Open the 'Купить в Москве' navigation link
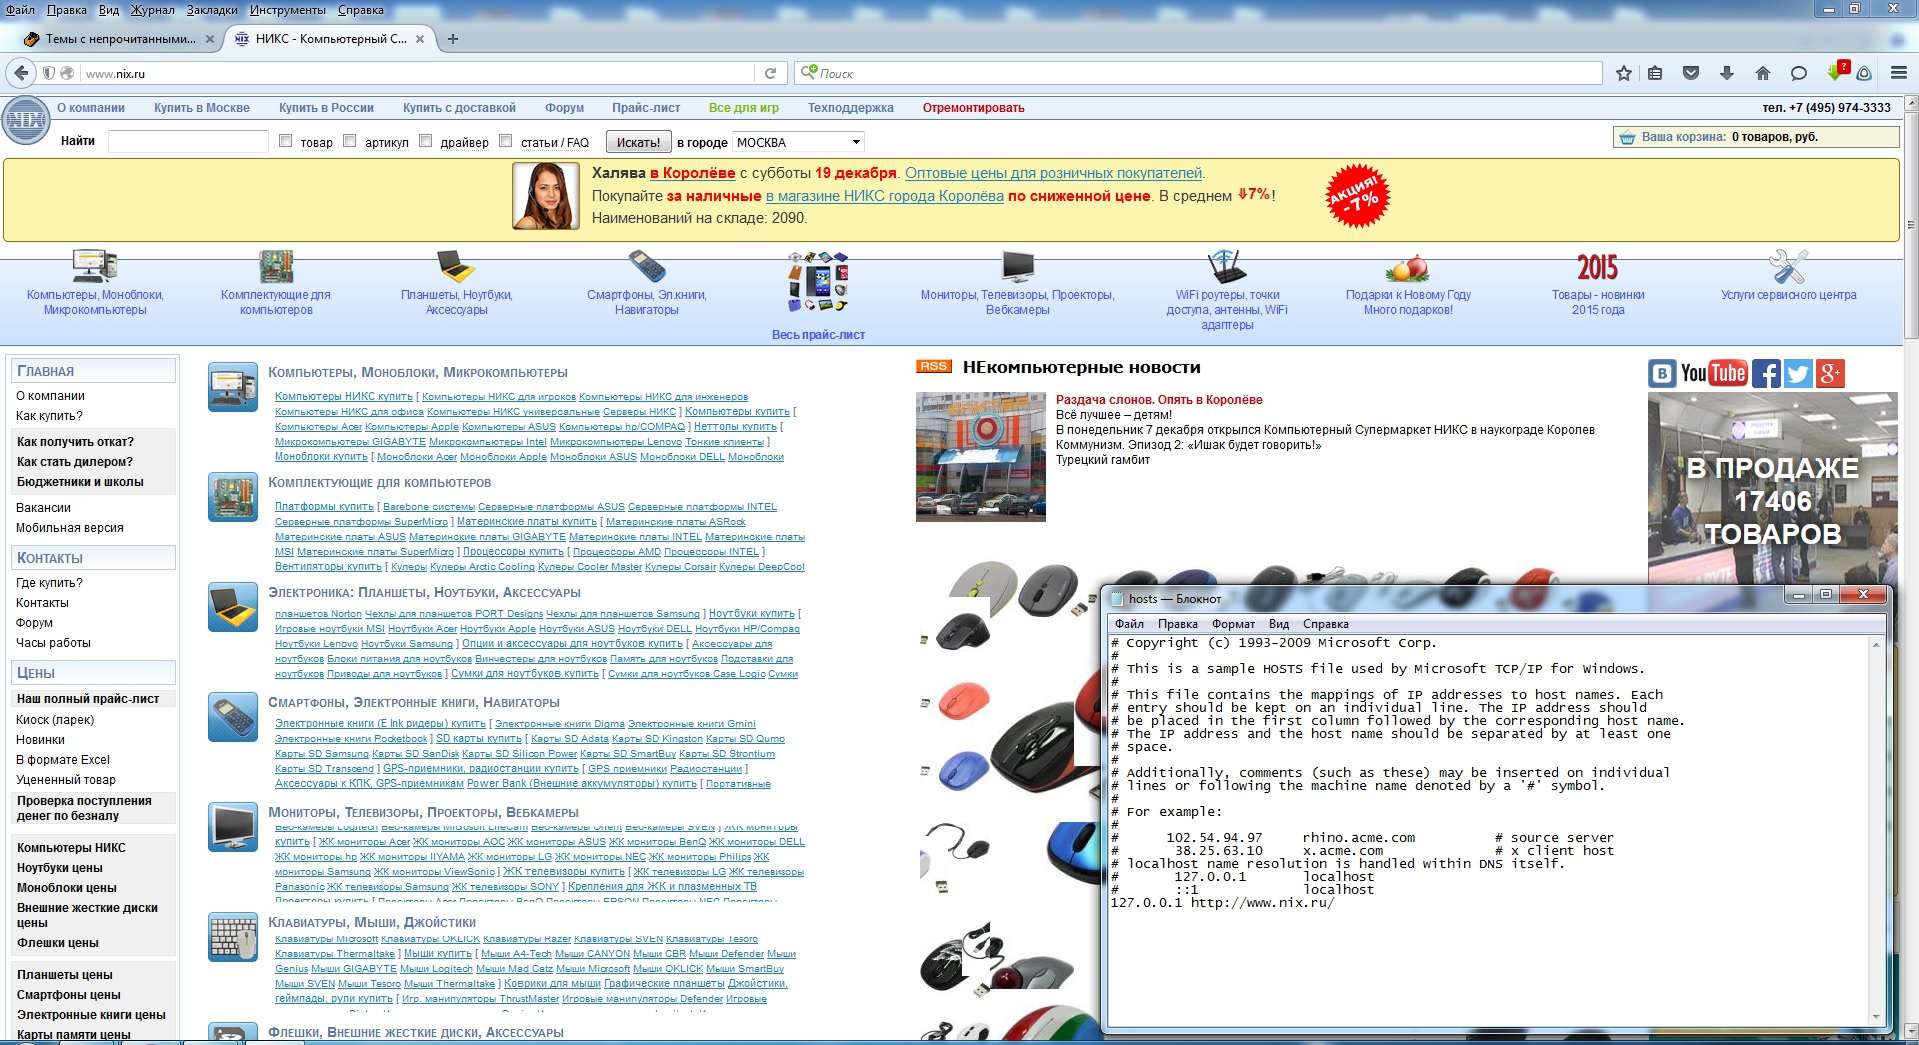1919x1045 pixels. [x=202, y=108]
